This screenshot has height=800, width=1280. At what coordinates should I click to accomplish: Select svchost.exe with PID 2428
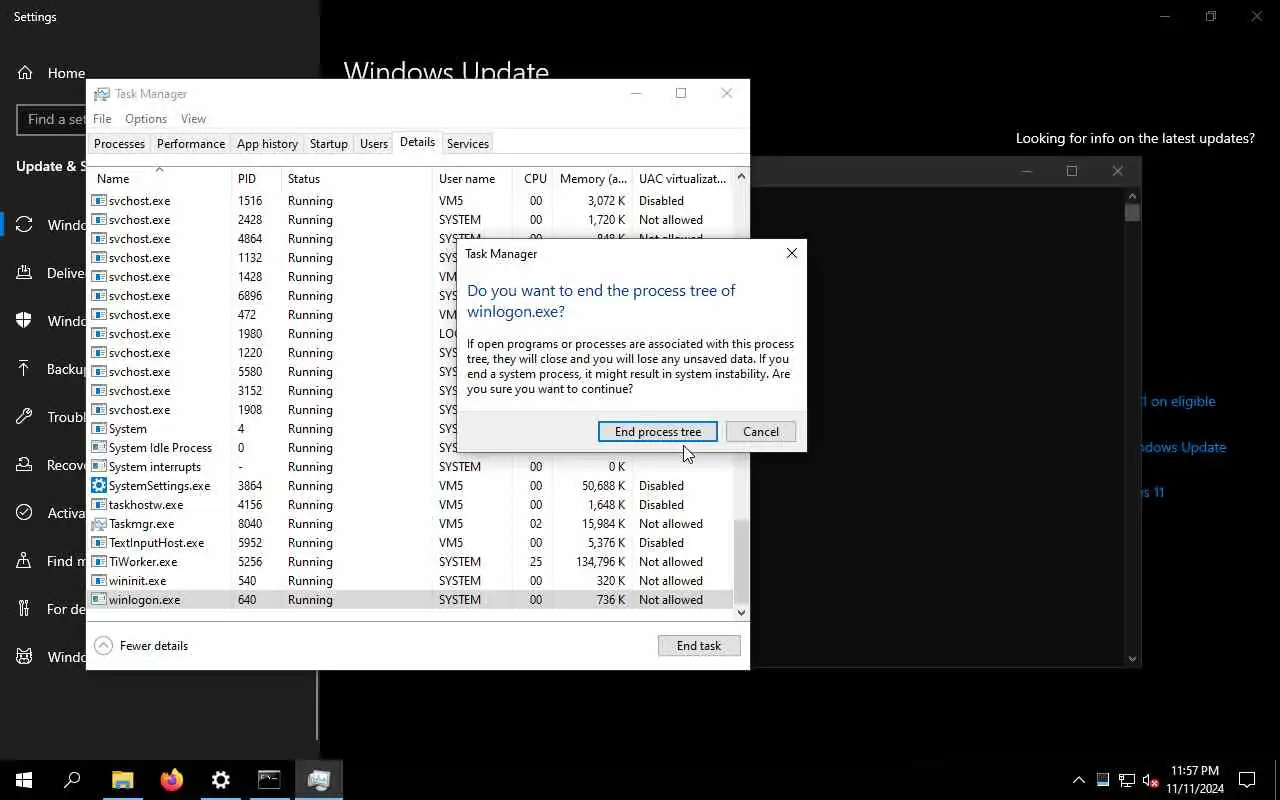pos(411,220)
